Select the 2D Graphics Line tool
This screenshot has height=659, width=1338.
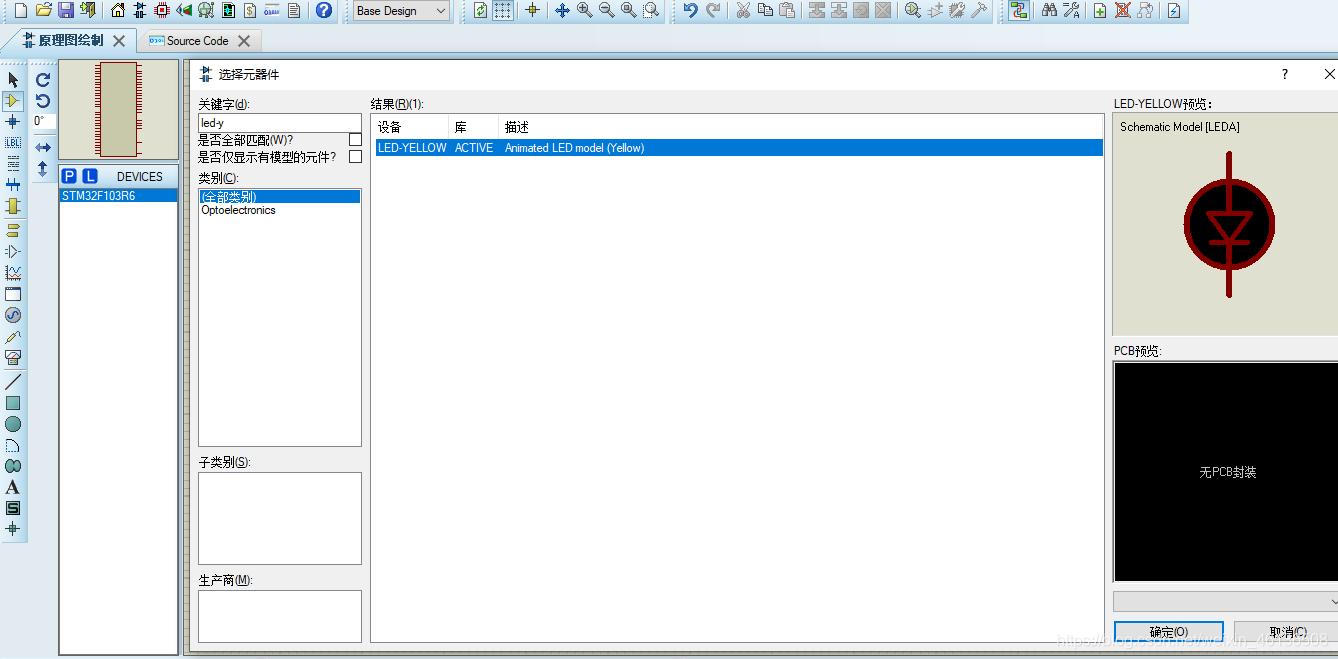point(13,381)
